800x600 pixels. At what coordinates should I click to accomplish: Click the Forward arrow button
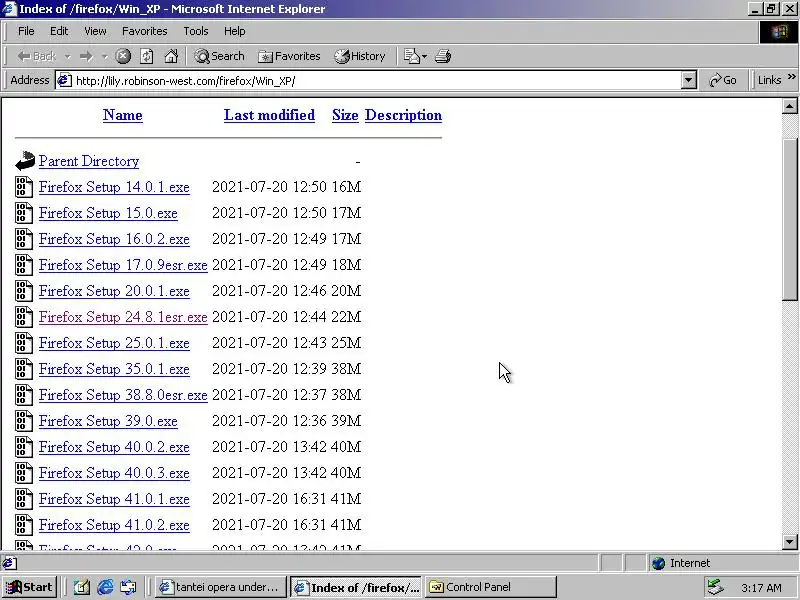click(x=86, y=56)
